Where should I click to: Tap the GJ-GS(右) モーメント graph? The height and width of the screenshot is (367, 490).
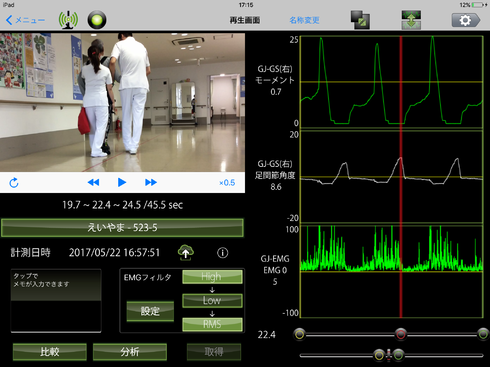coord(392,82)
